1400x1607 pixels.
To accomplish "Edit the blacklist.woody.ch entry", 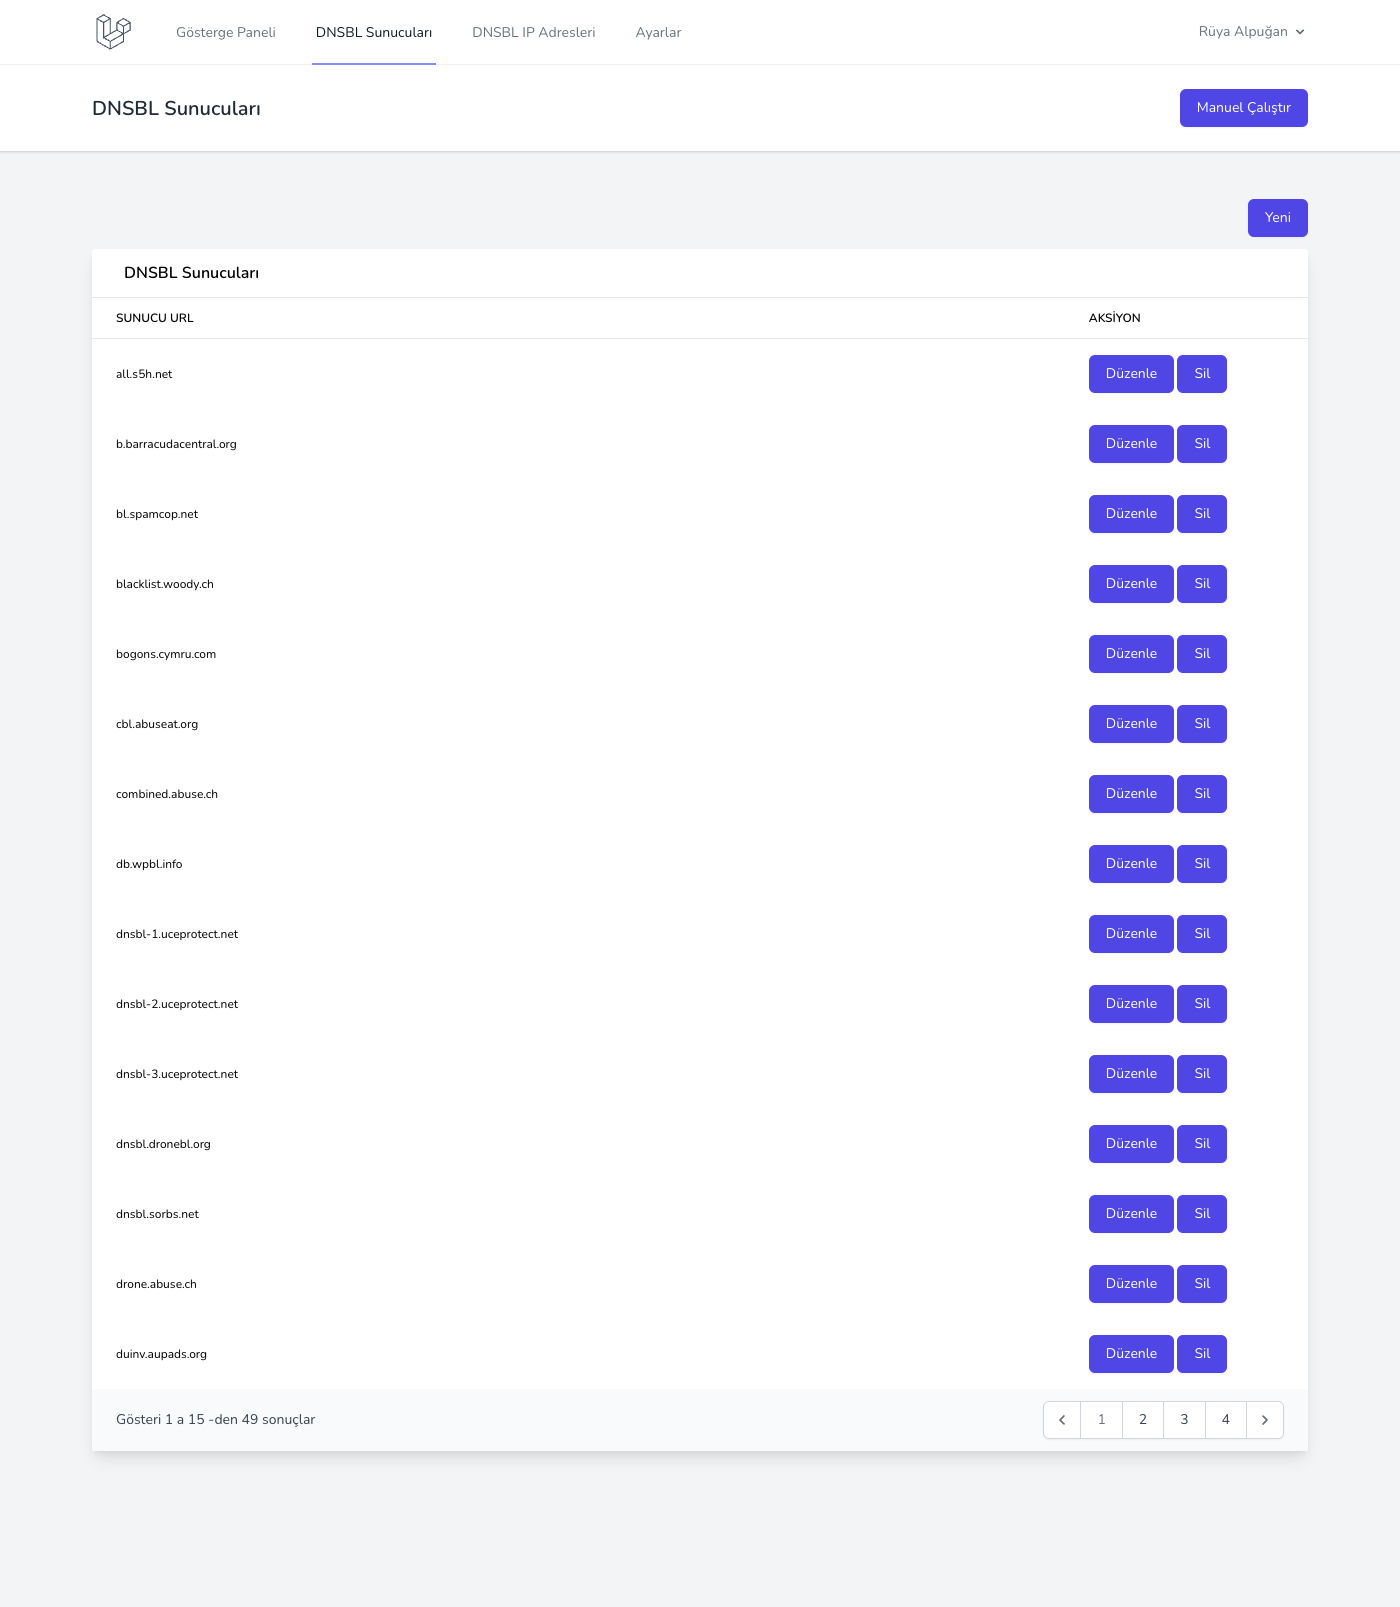I will 1131,584.
